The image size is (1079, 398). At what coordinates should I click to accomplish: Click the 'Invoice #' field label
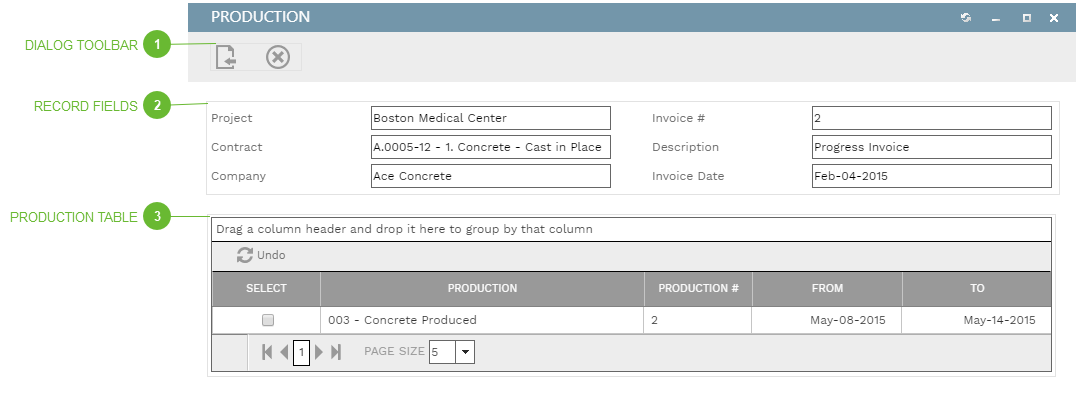pyautogui.click(x=679, y=118)
